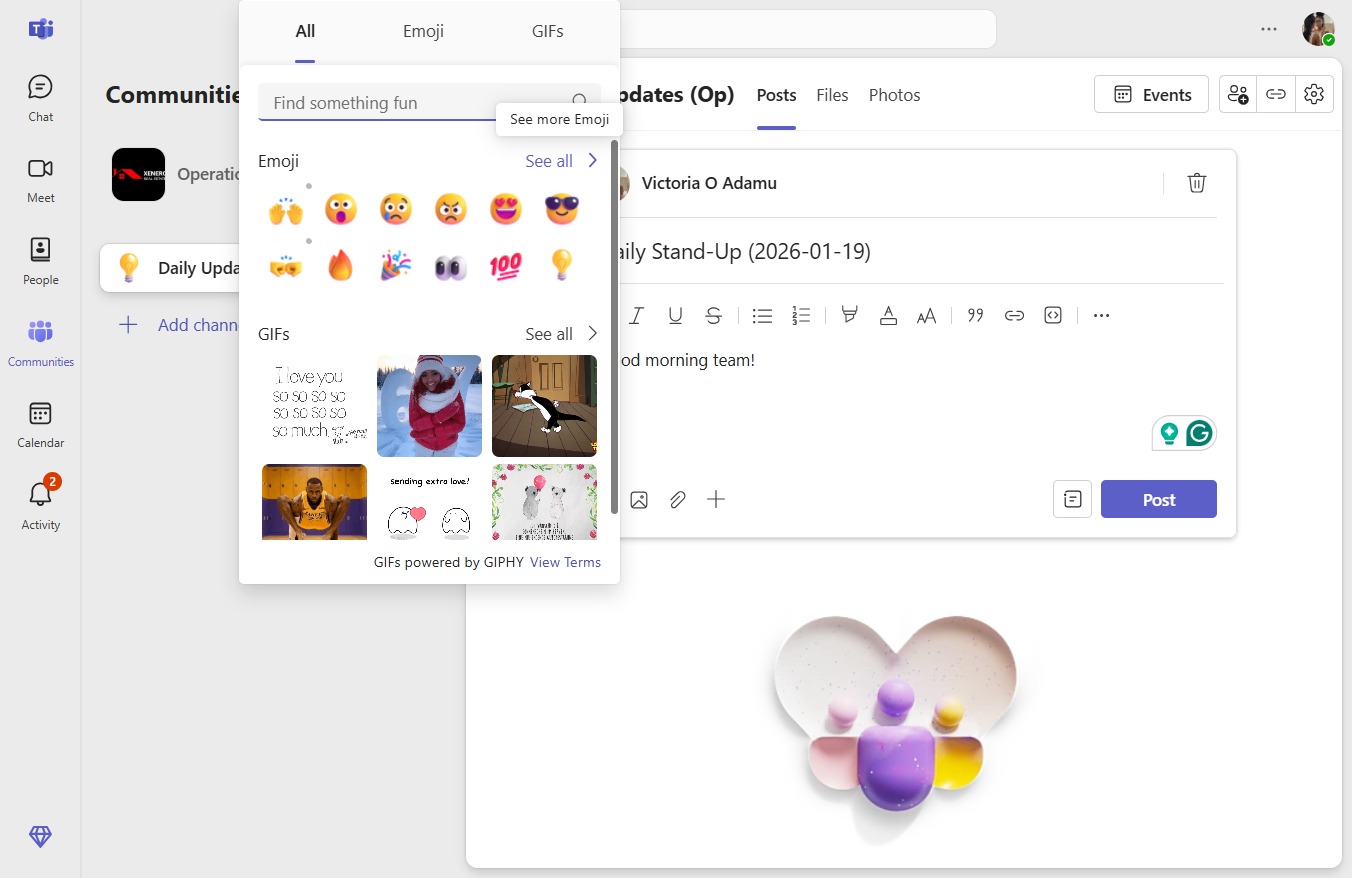Open the Events button
Screen dimensions: 1352x878
click(1151, 95)
